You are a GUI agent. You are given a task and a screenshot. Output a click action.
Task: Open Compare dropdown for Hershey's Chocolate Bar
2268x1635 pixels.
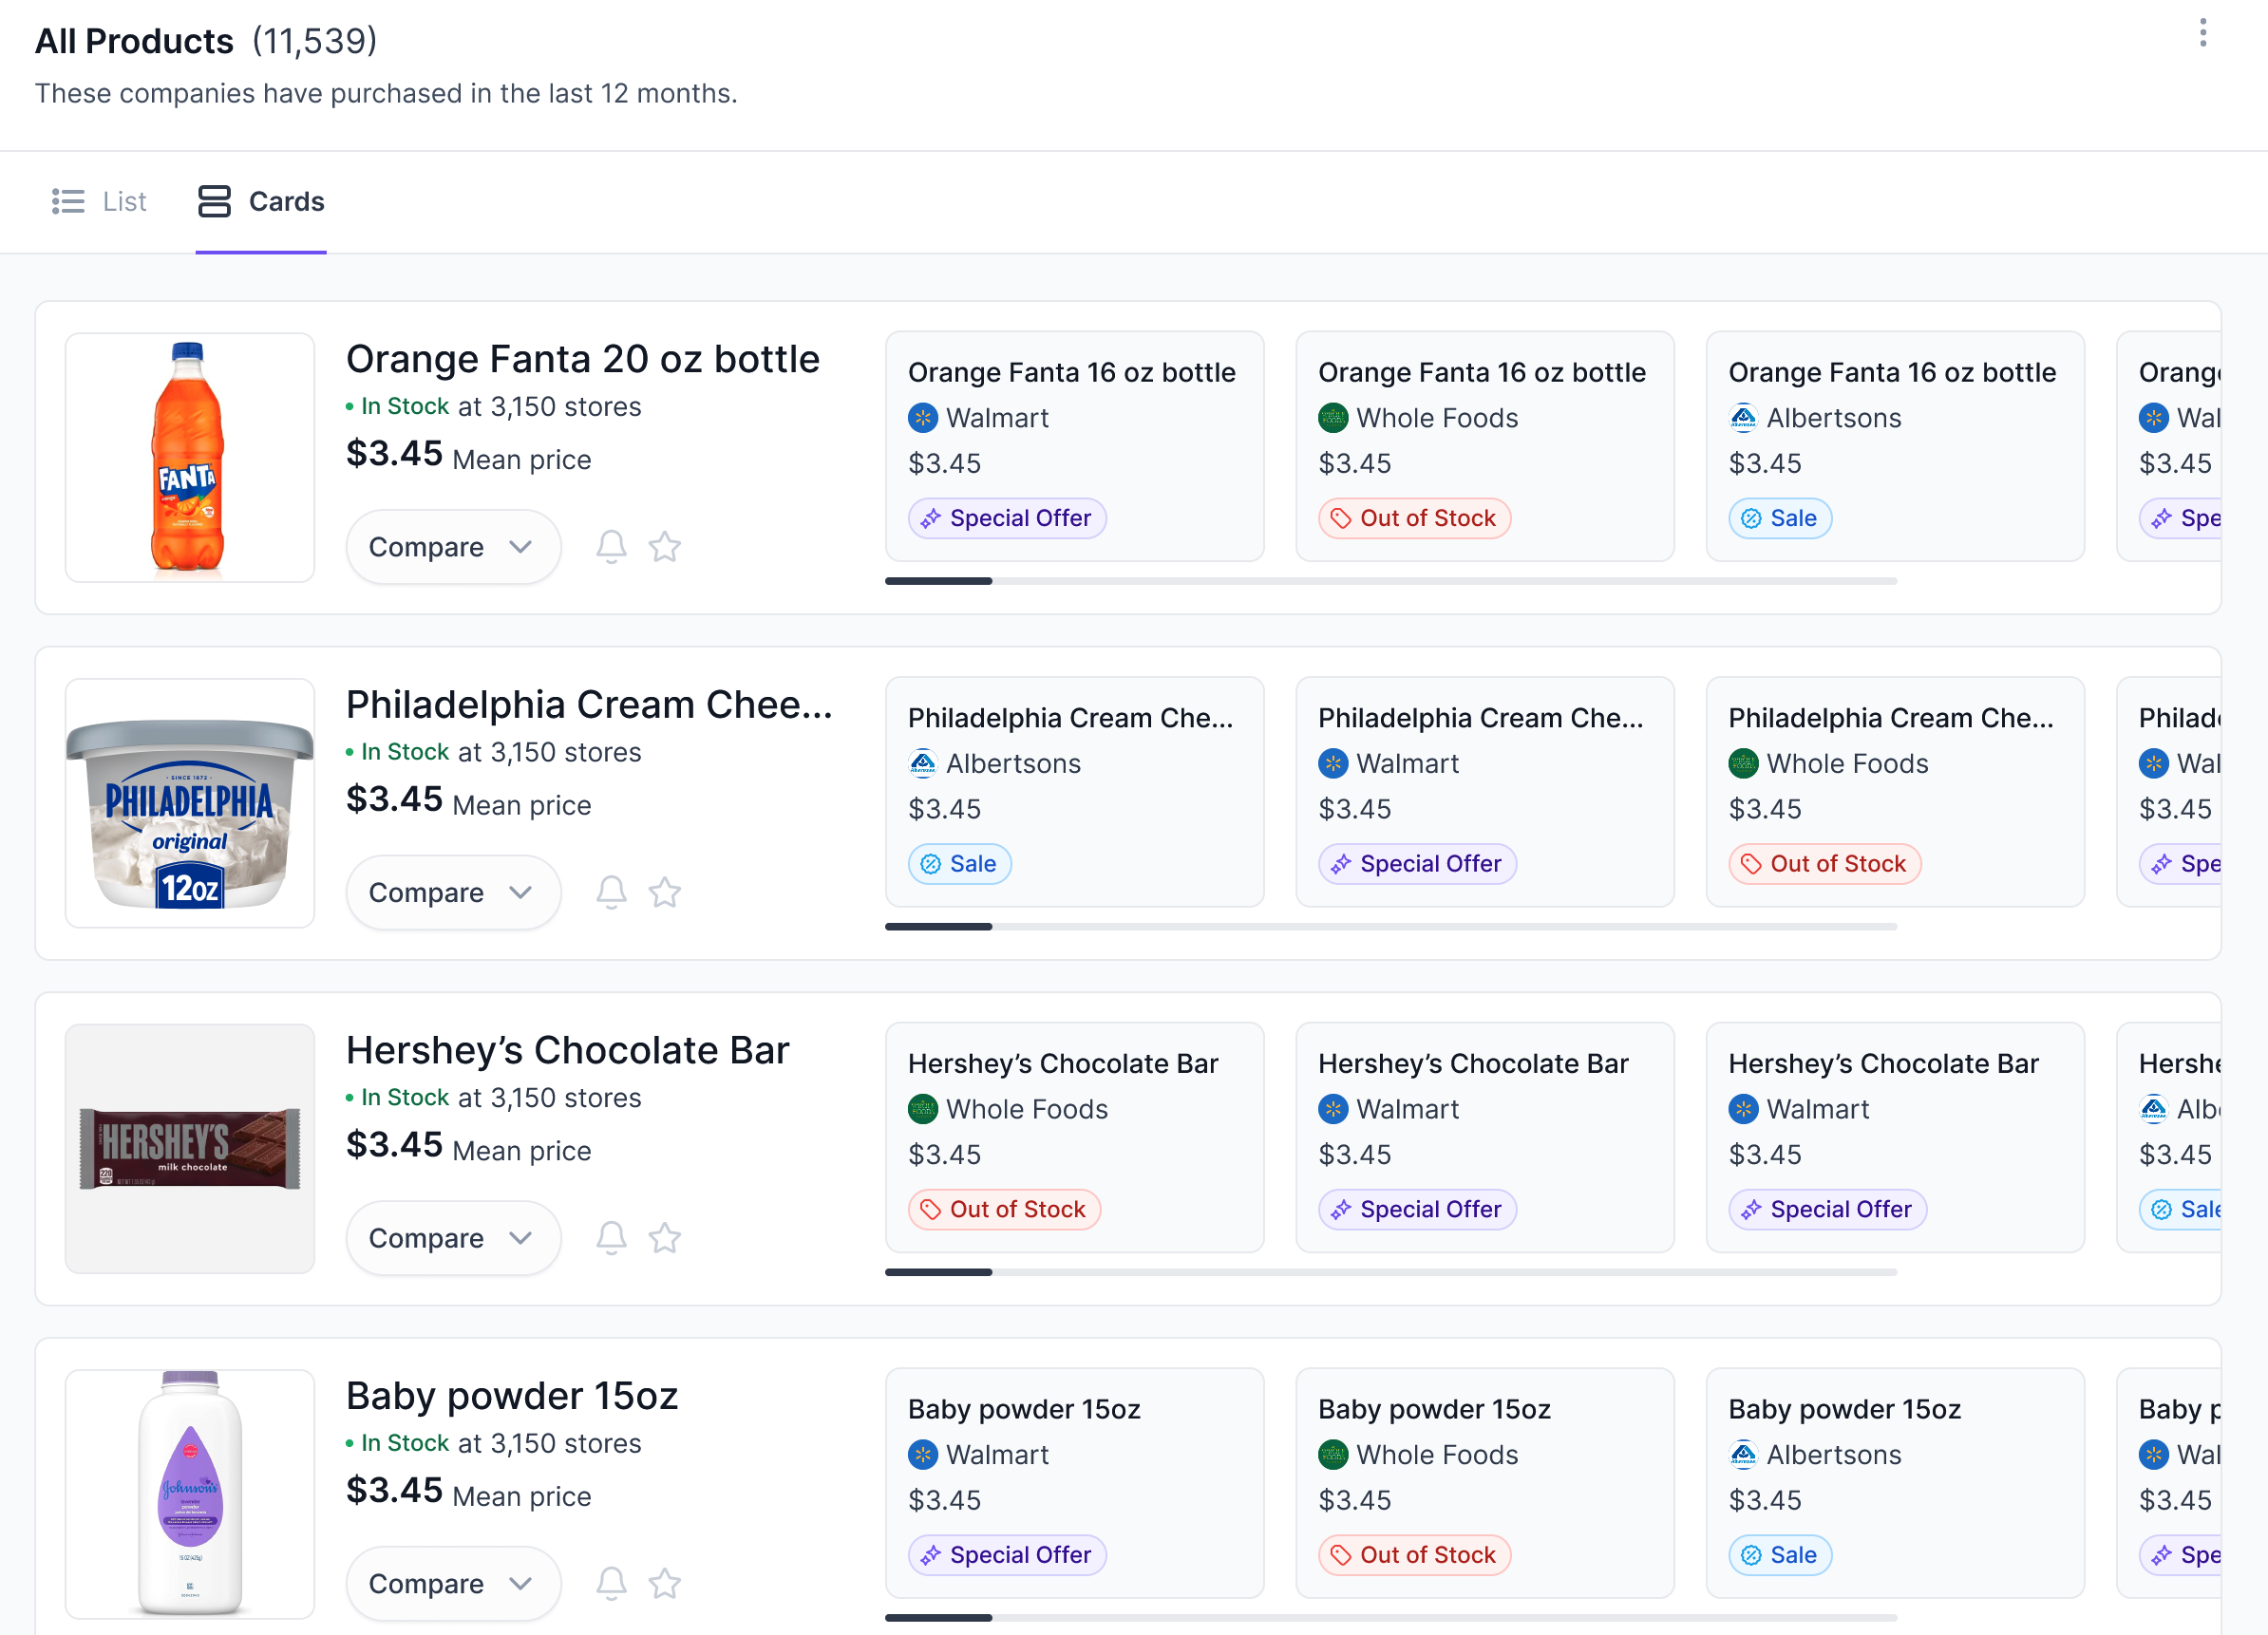453,1238
